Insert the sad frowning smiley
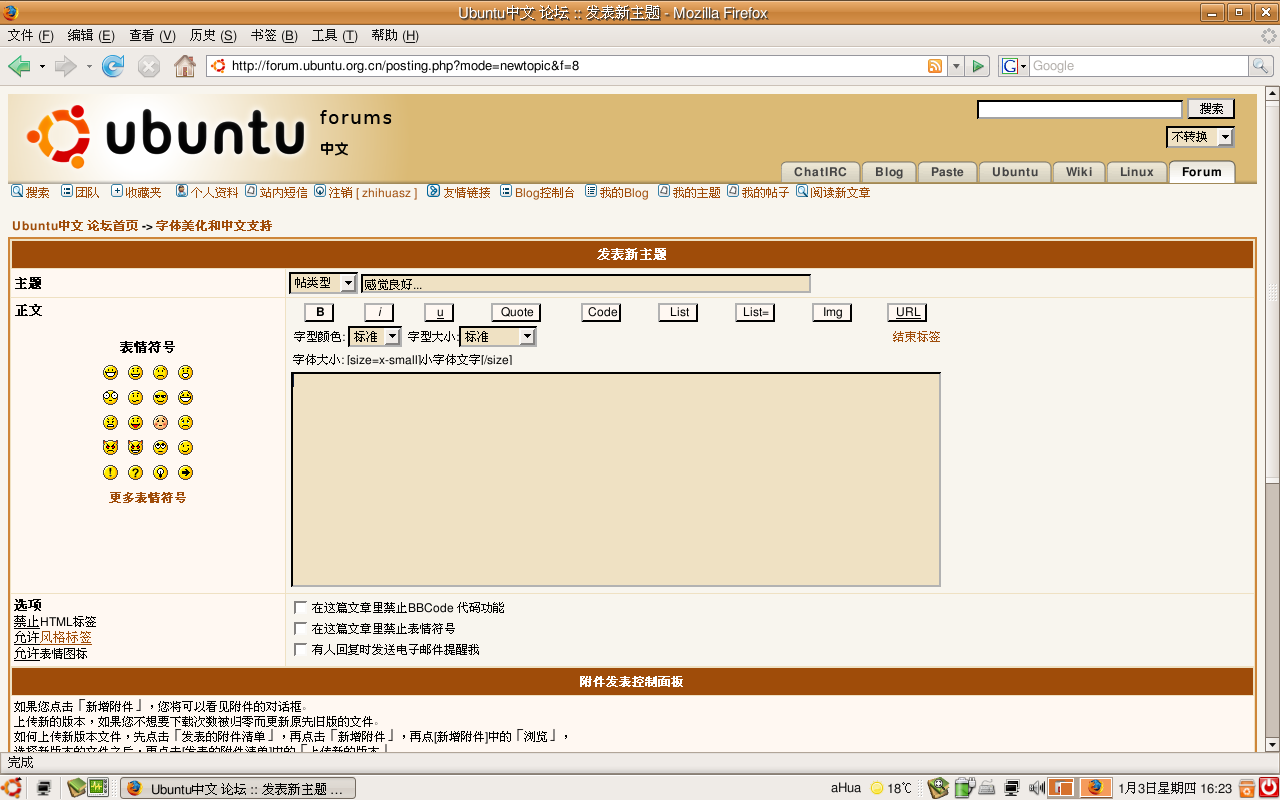Screen dimensions: 1280x800 pyautogui.click(x=160, y=372)
